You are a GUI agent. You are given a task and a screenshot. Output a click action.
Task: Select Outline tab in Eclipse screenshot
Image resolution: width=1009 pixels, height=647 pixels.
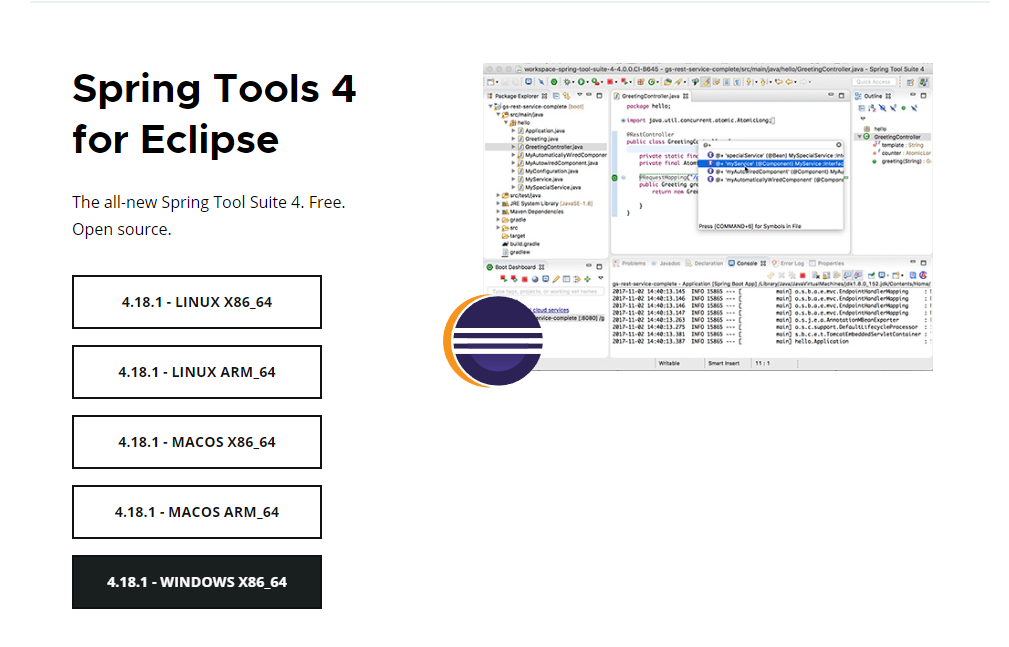tap(873, 96)
